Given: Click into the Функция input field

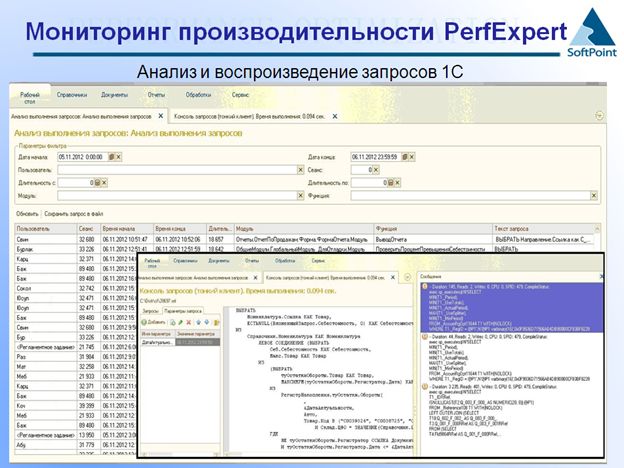Looking at the screenshot, I should (x=470, y=195).
